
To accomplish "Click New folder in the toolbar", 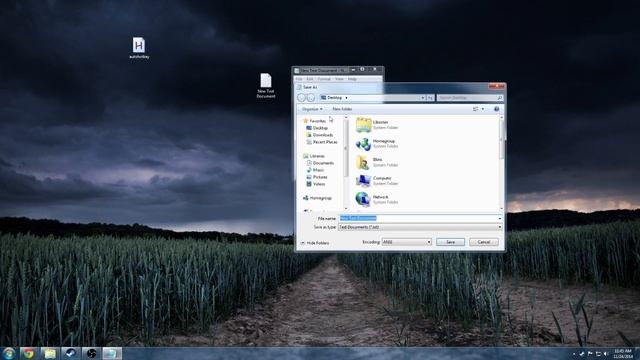I will pos(342,109).
